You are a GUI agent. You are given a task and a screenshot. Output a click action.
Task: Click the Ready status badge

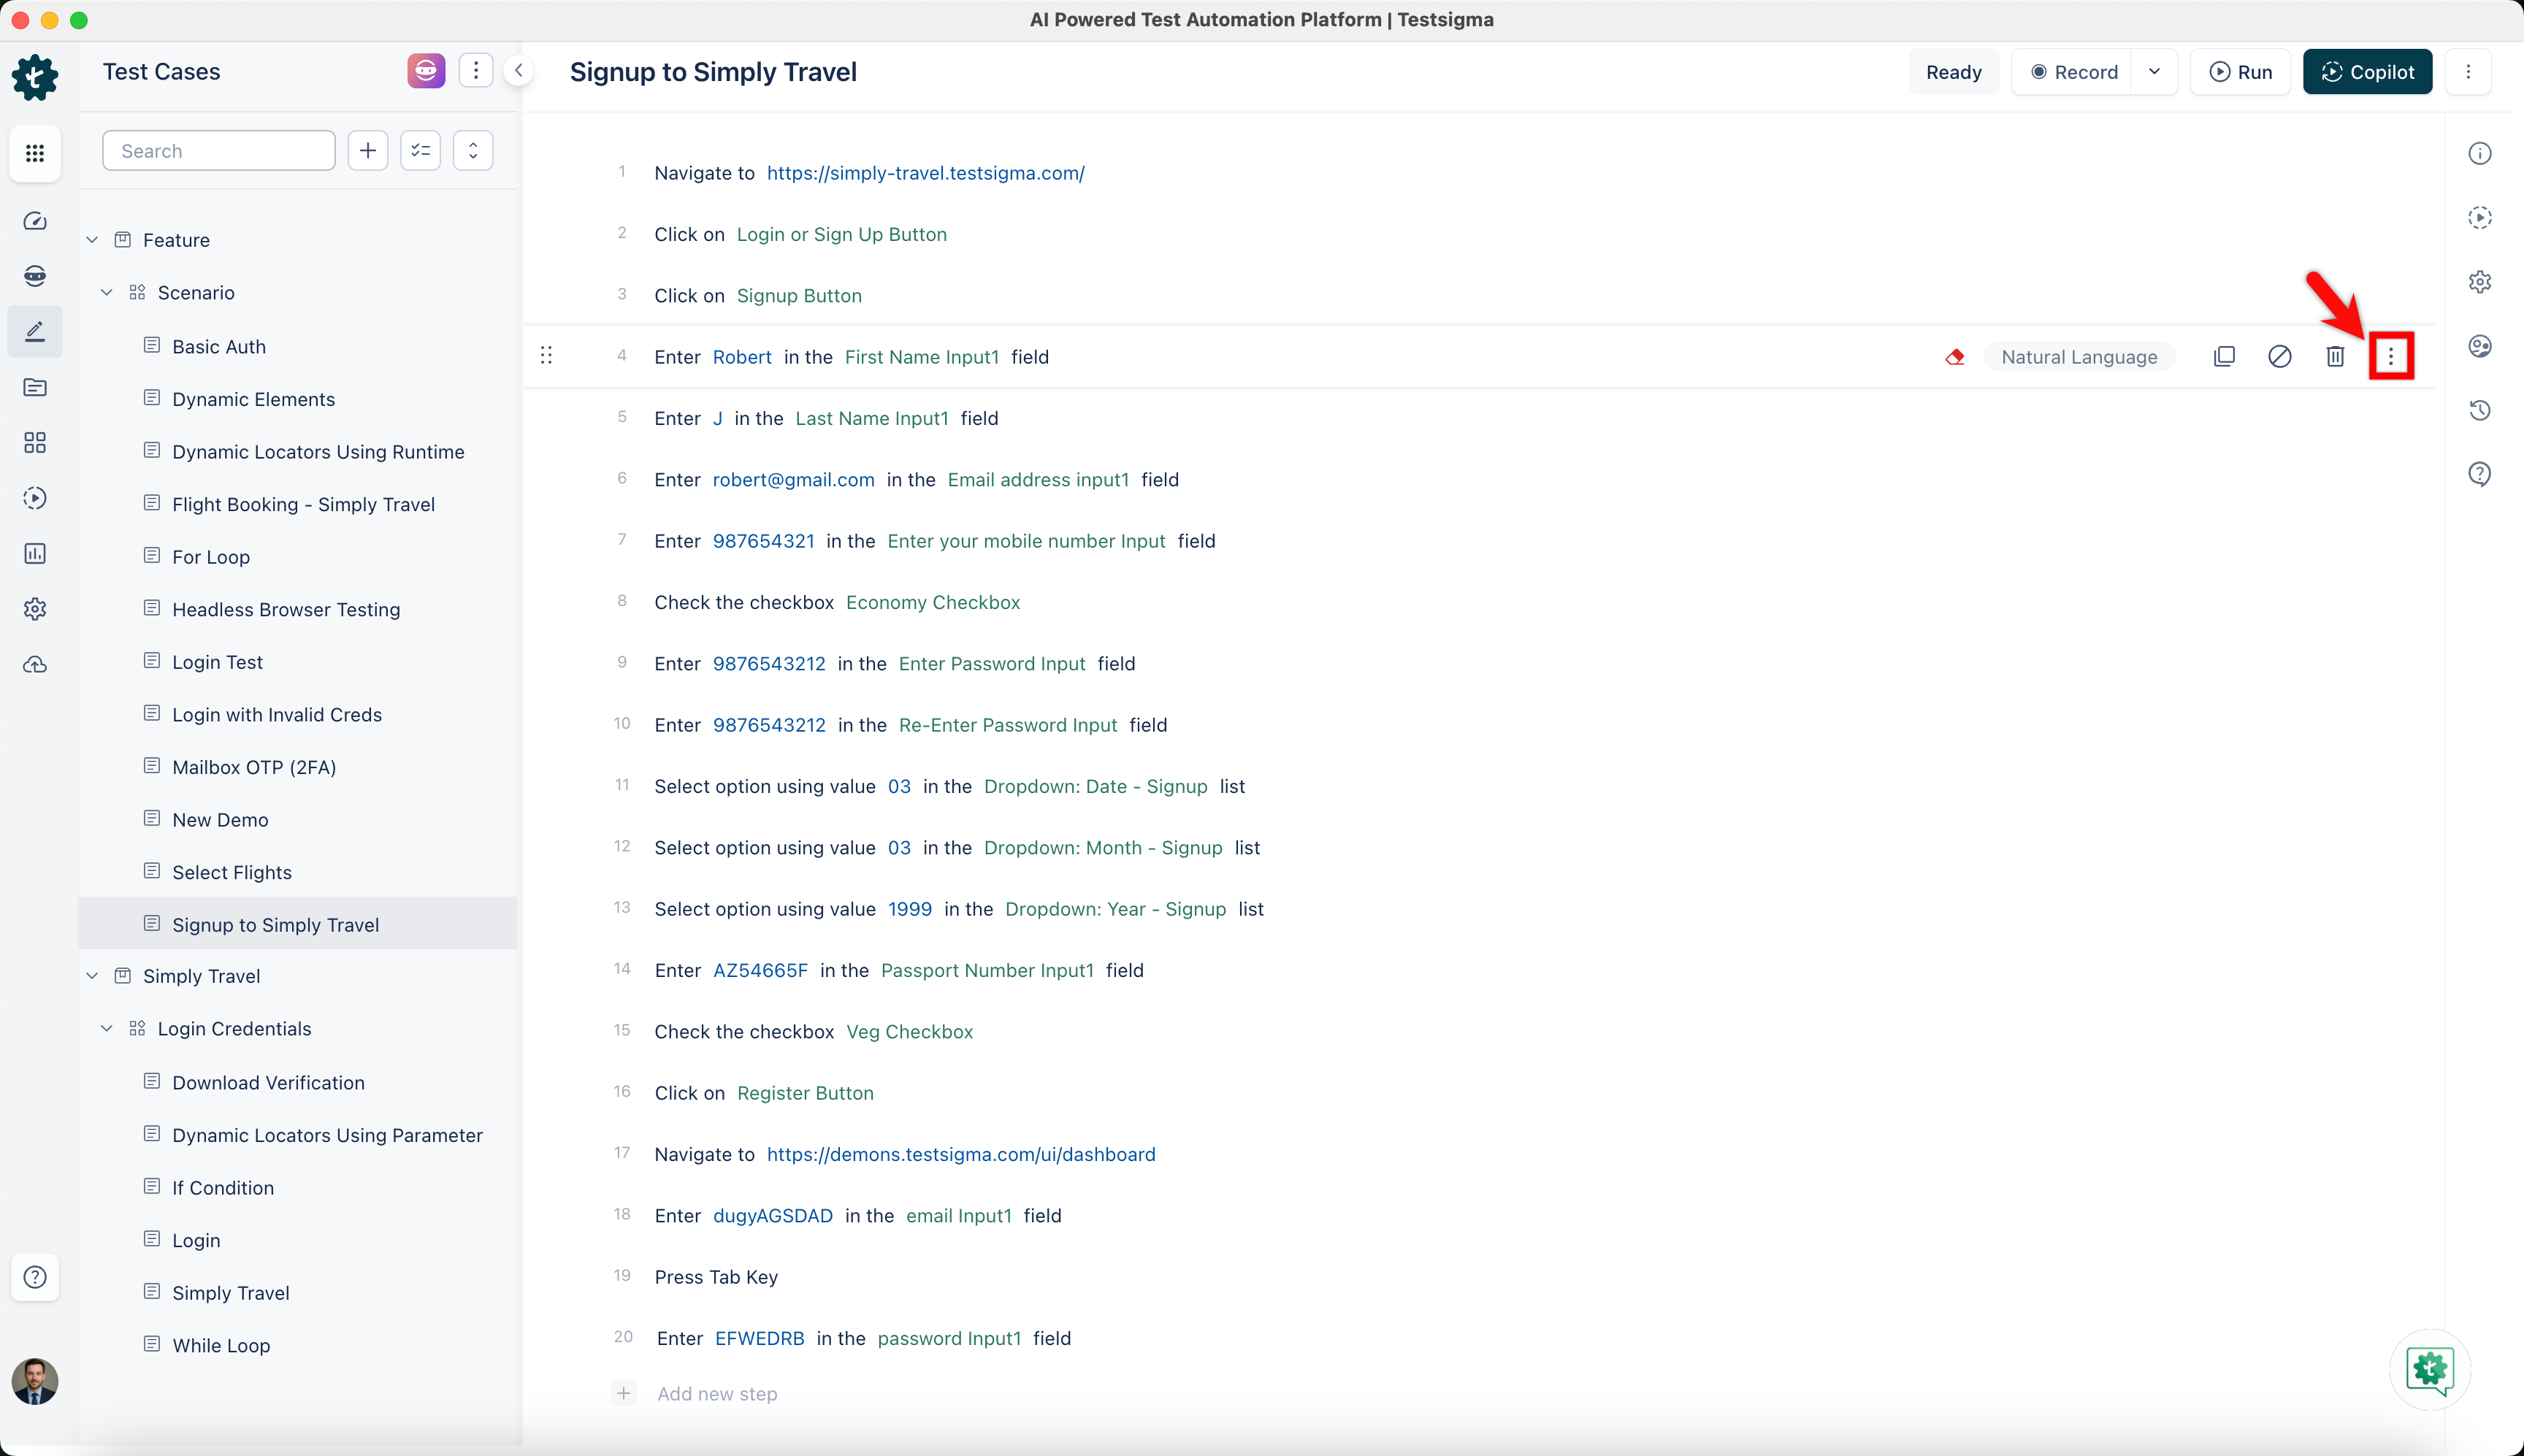coord(1953,72)
